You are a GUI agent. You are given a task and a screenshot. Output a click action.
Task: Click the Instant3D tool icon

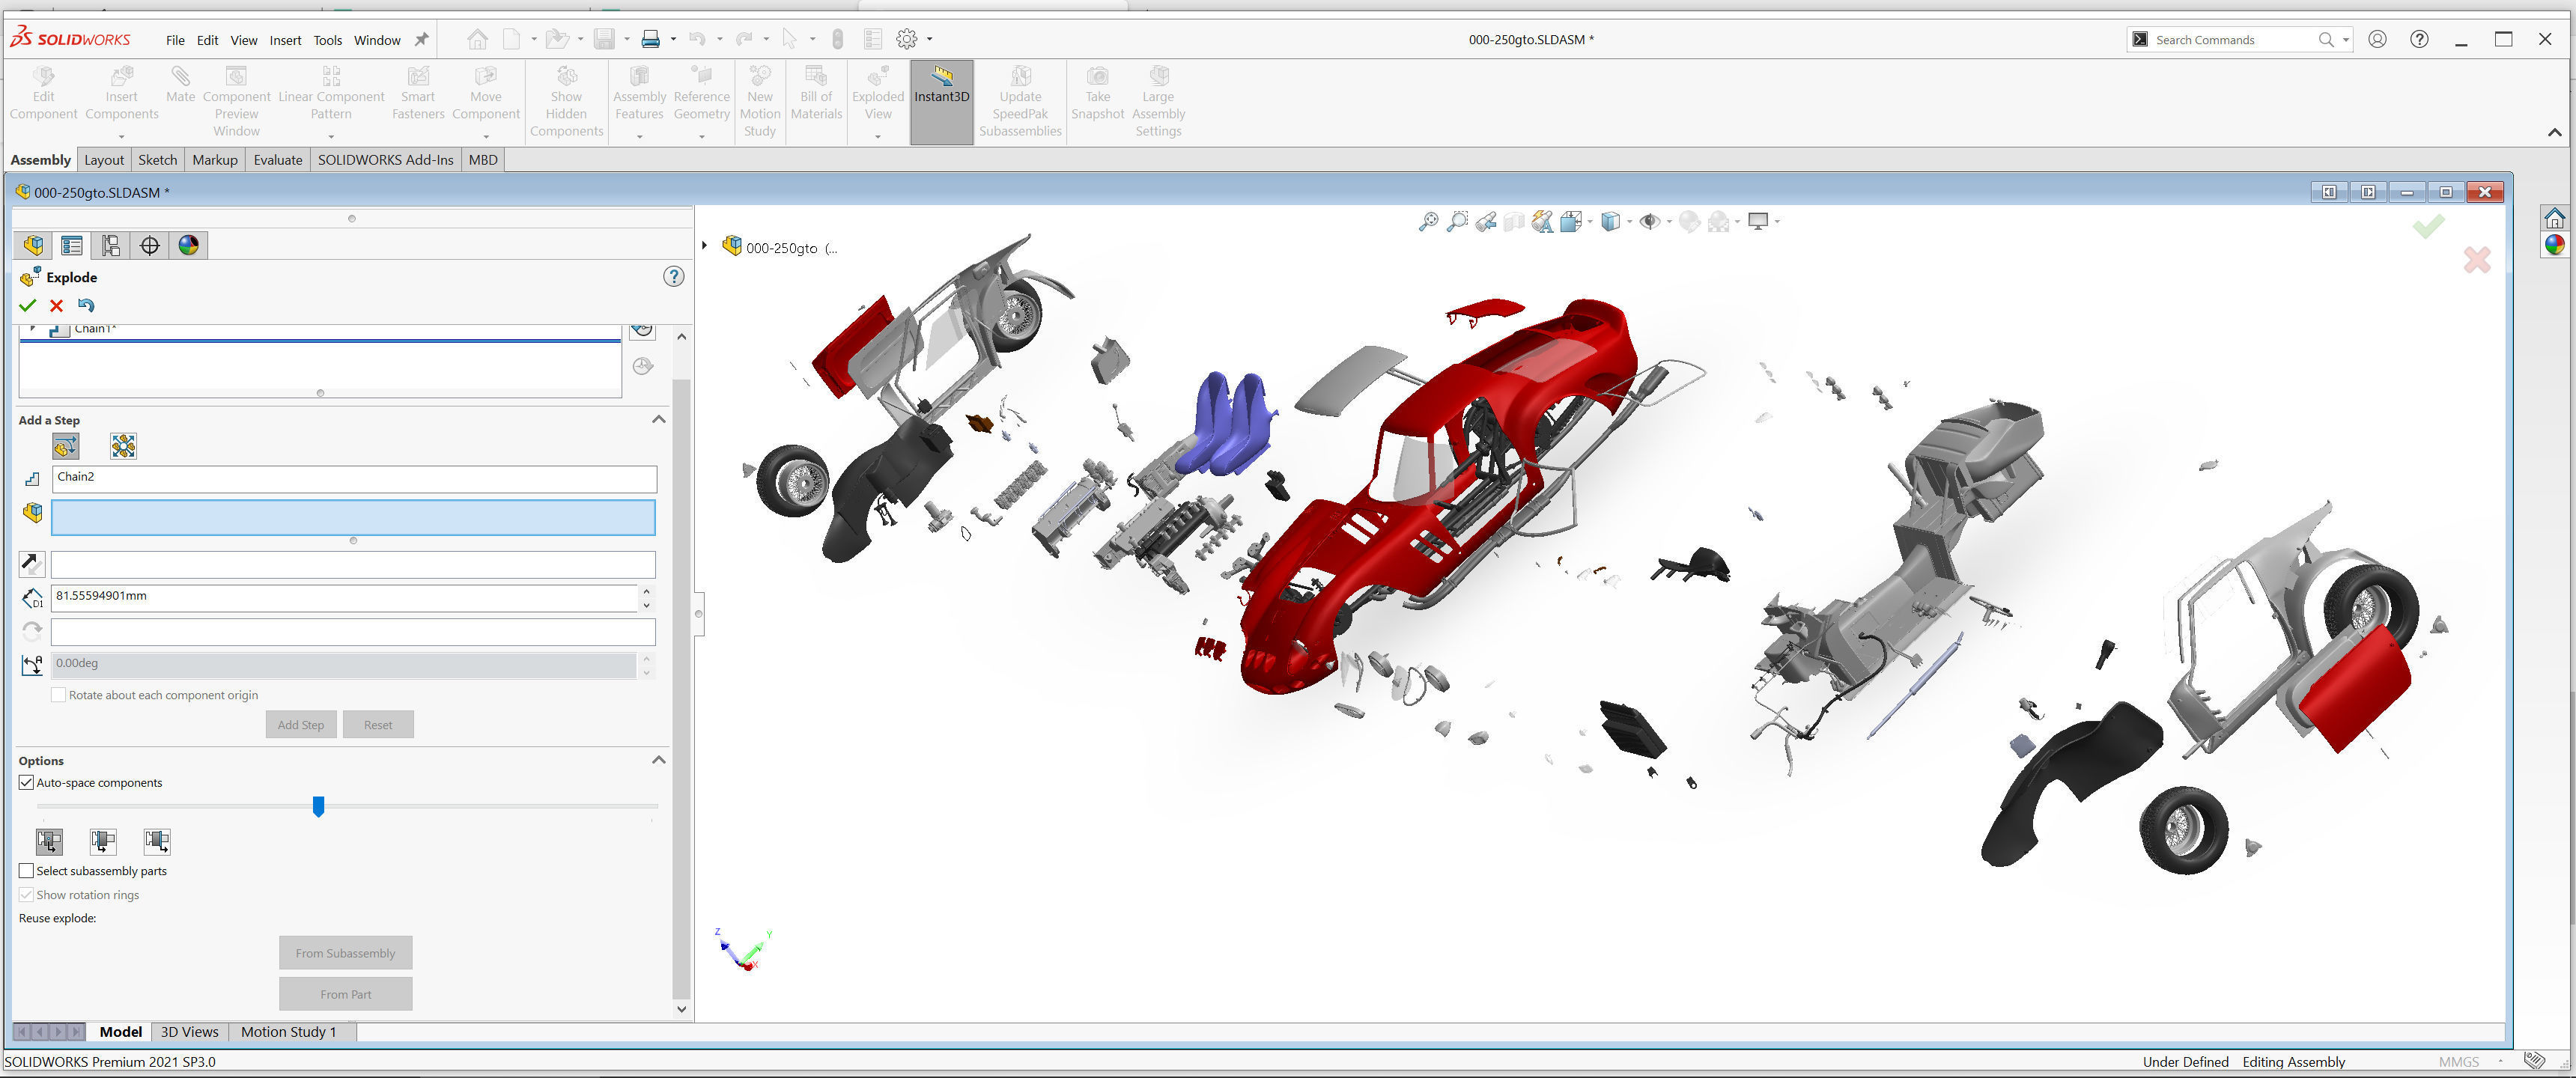941,77
